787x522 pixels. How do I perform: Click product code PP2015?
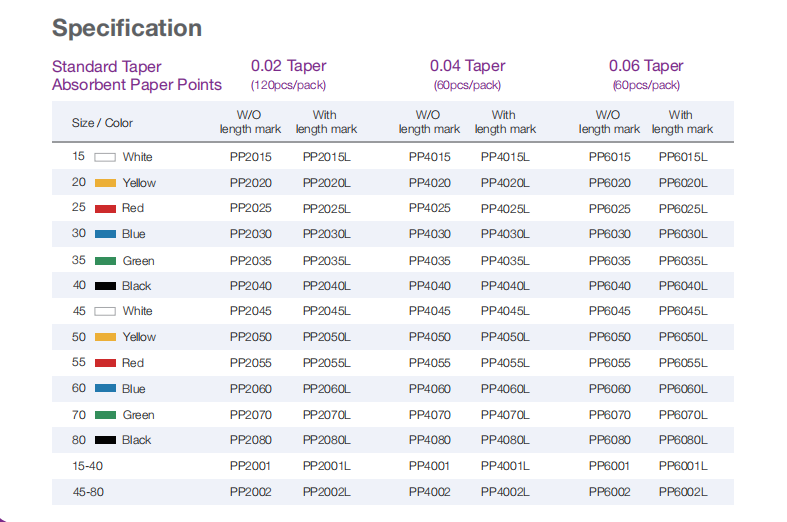coord(250,157)
